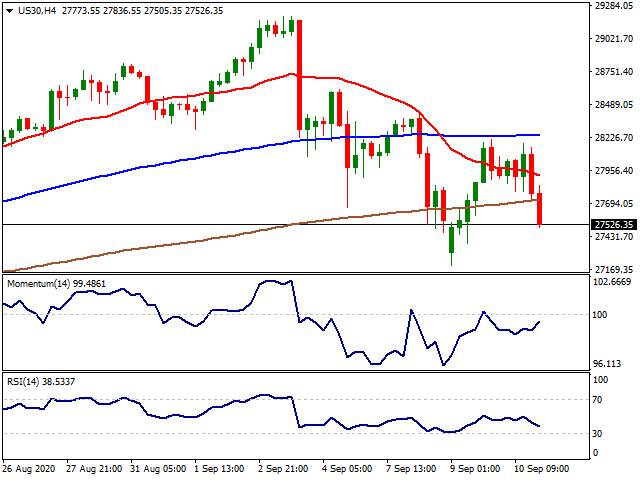Click price scale value 28226.70
Screen dimensions: 640x480
coord(614,138)
